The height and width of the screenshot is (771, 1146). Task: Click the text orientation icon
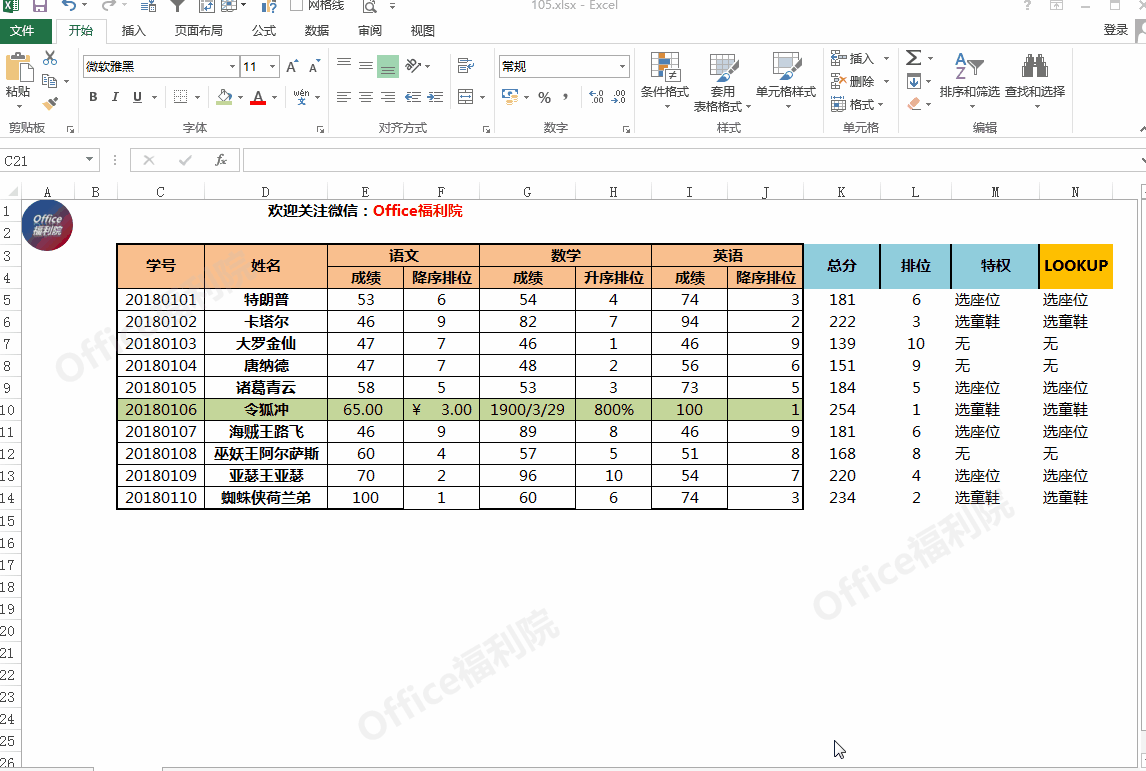[414, 66]
